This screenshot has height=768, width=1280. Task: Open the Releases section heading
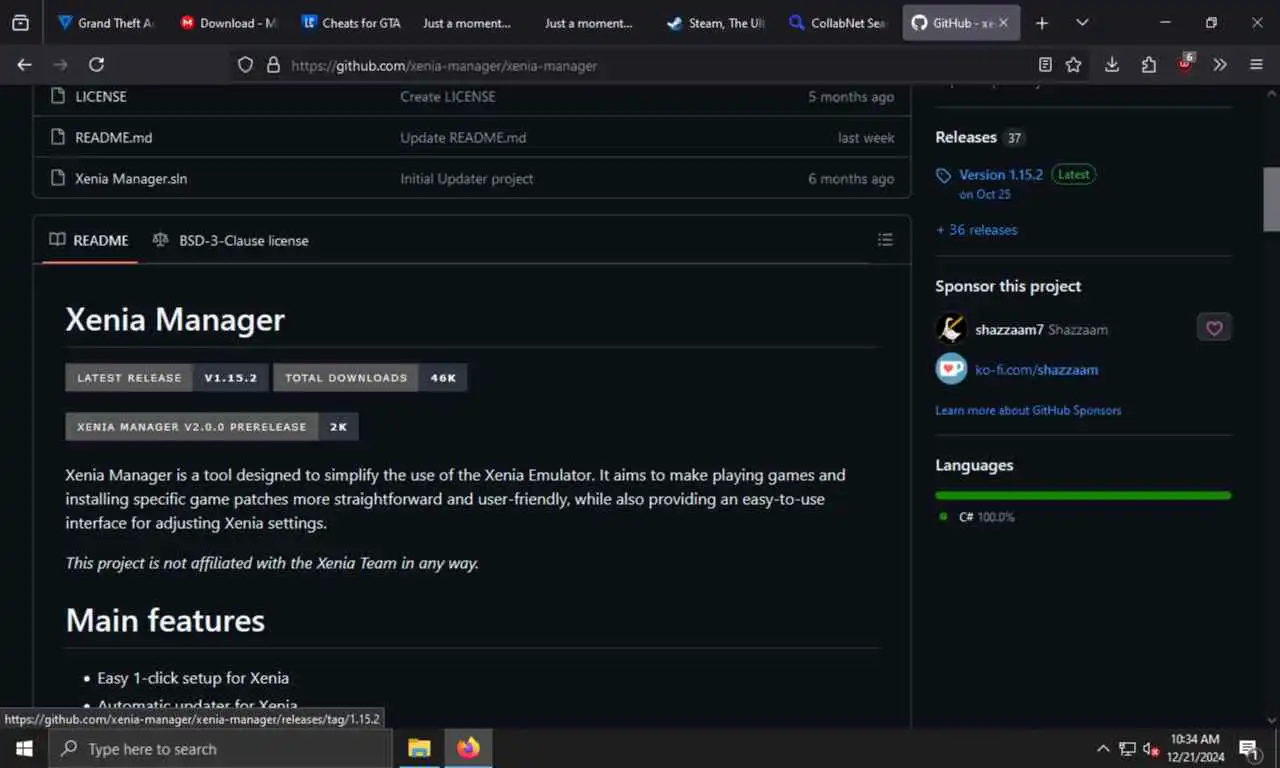[x=966, y=137]
